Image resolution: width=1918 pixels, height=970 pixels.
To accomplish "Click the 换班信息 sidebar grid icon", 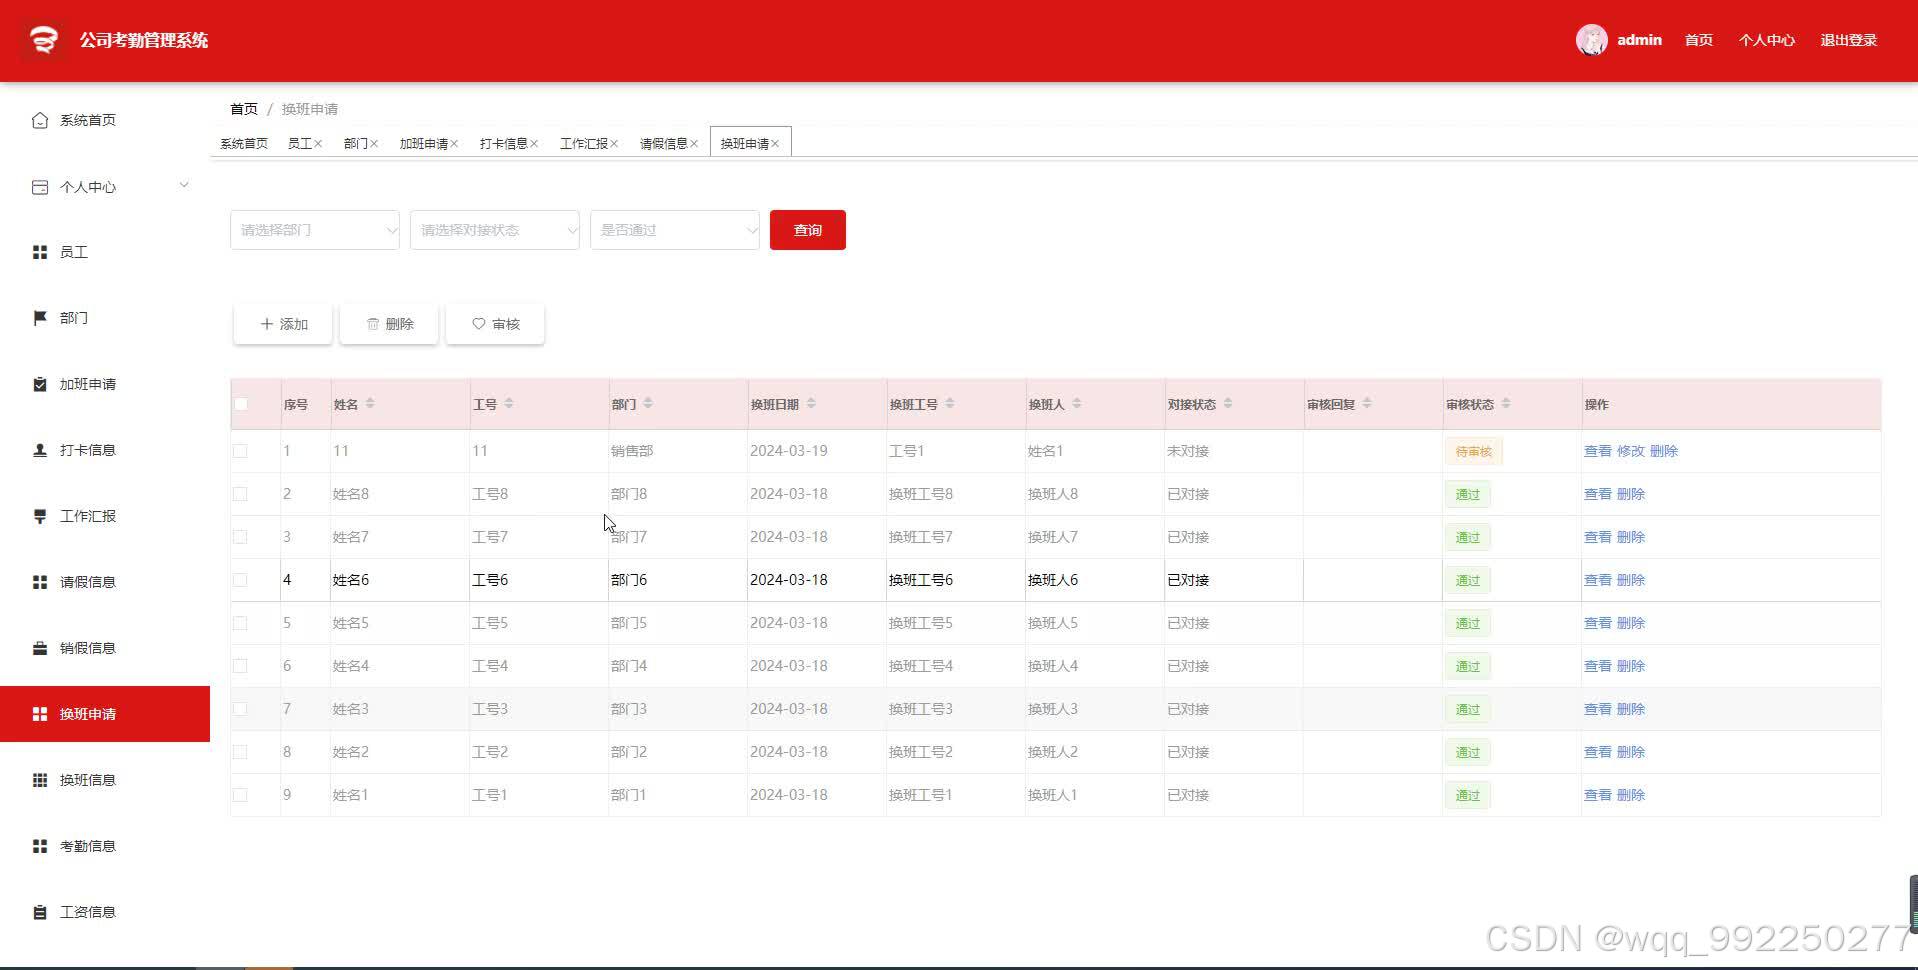I will pos(40,780).
